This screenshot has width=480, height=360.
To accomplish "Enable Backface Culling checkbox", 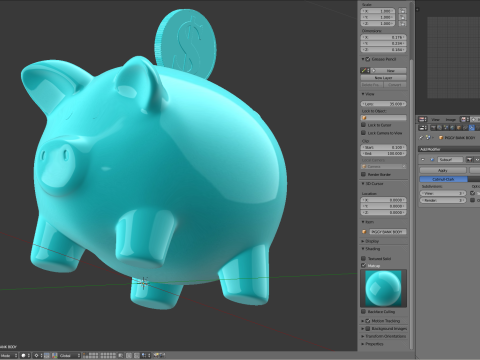I will pyautogui.click(x=364, y=311).
